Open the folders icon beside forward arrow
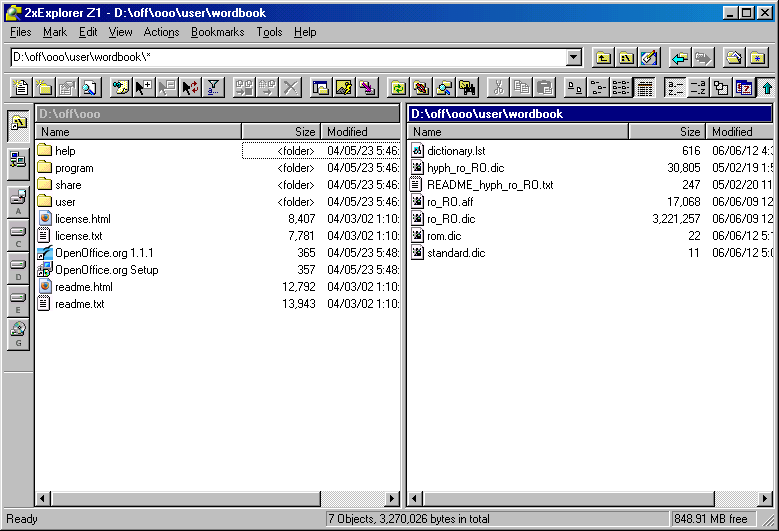This screenshot has width=779, height=531. pyautogui.click(x=734, y=58)
